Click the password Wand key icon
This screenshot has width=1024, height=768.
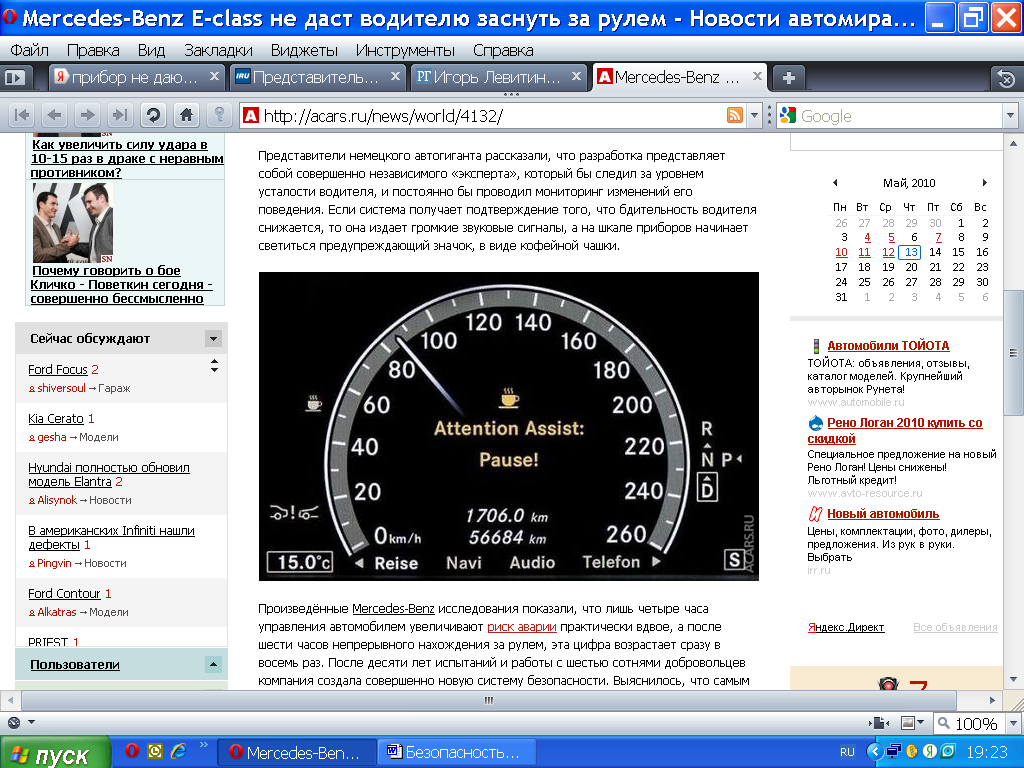[x=218, y=115]
